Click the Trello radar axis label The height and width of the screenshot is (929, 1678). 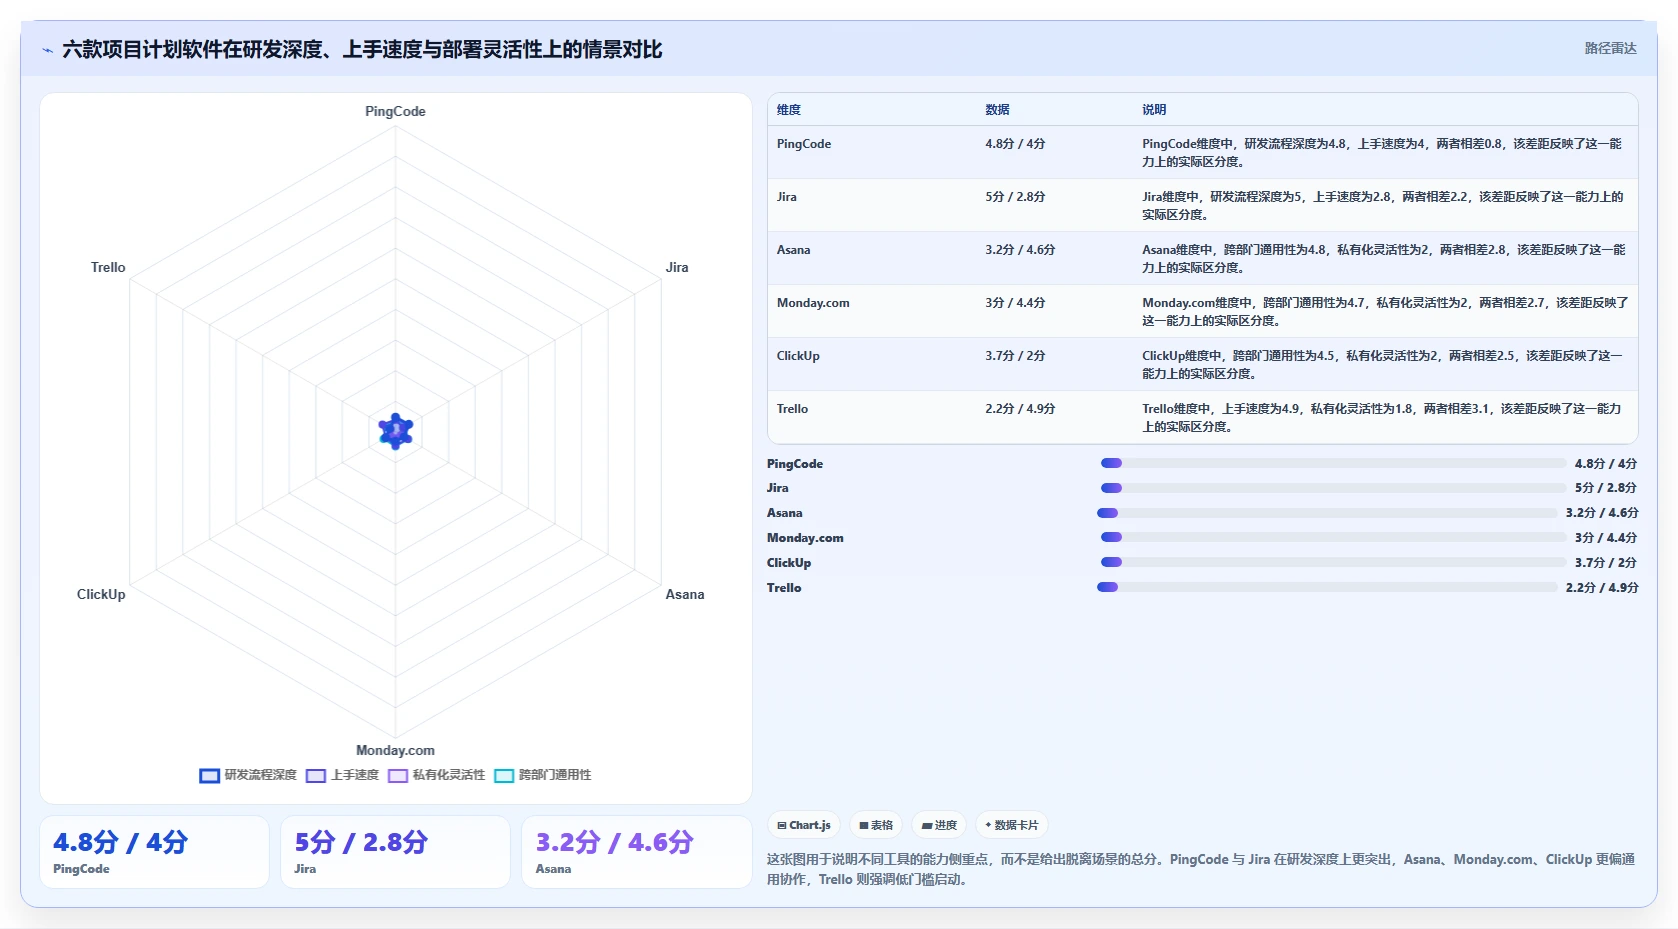[108, 267]
